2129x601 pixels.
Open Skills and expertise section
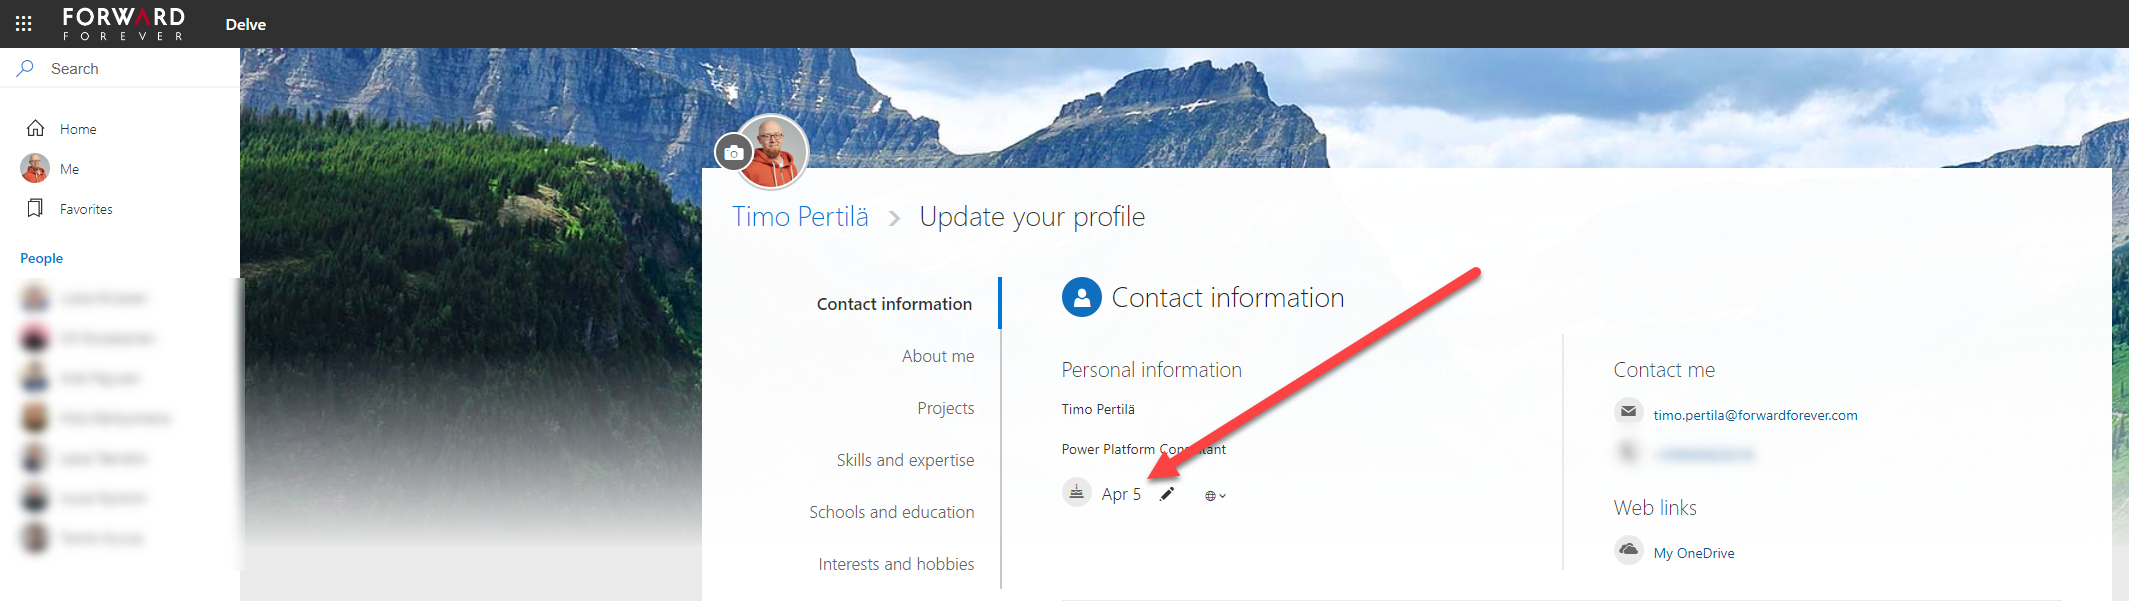pos(905,460)
